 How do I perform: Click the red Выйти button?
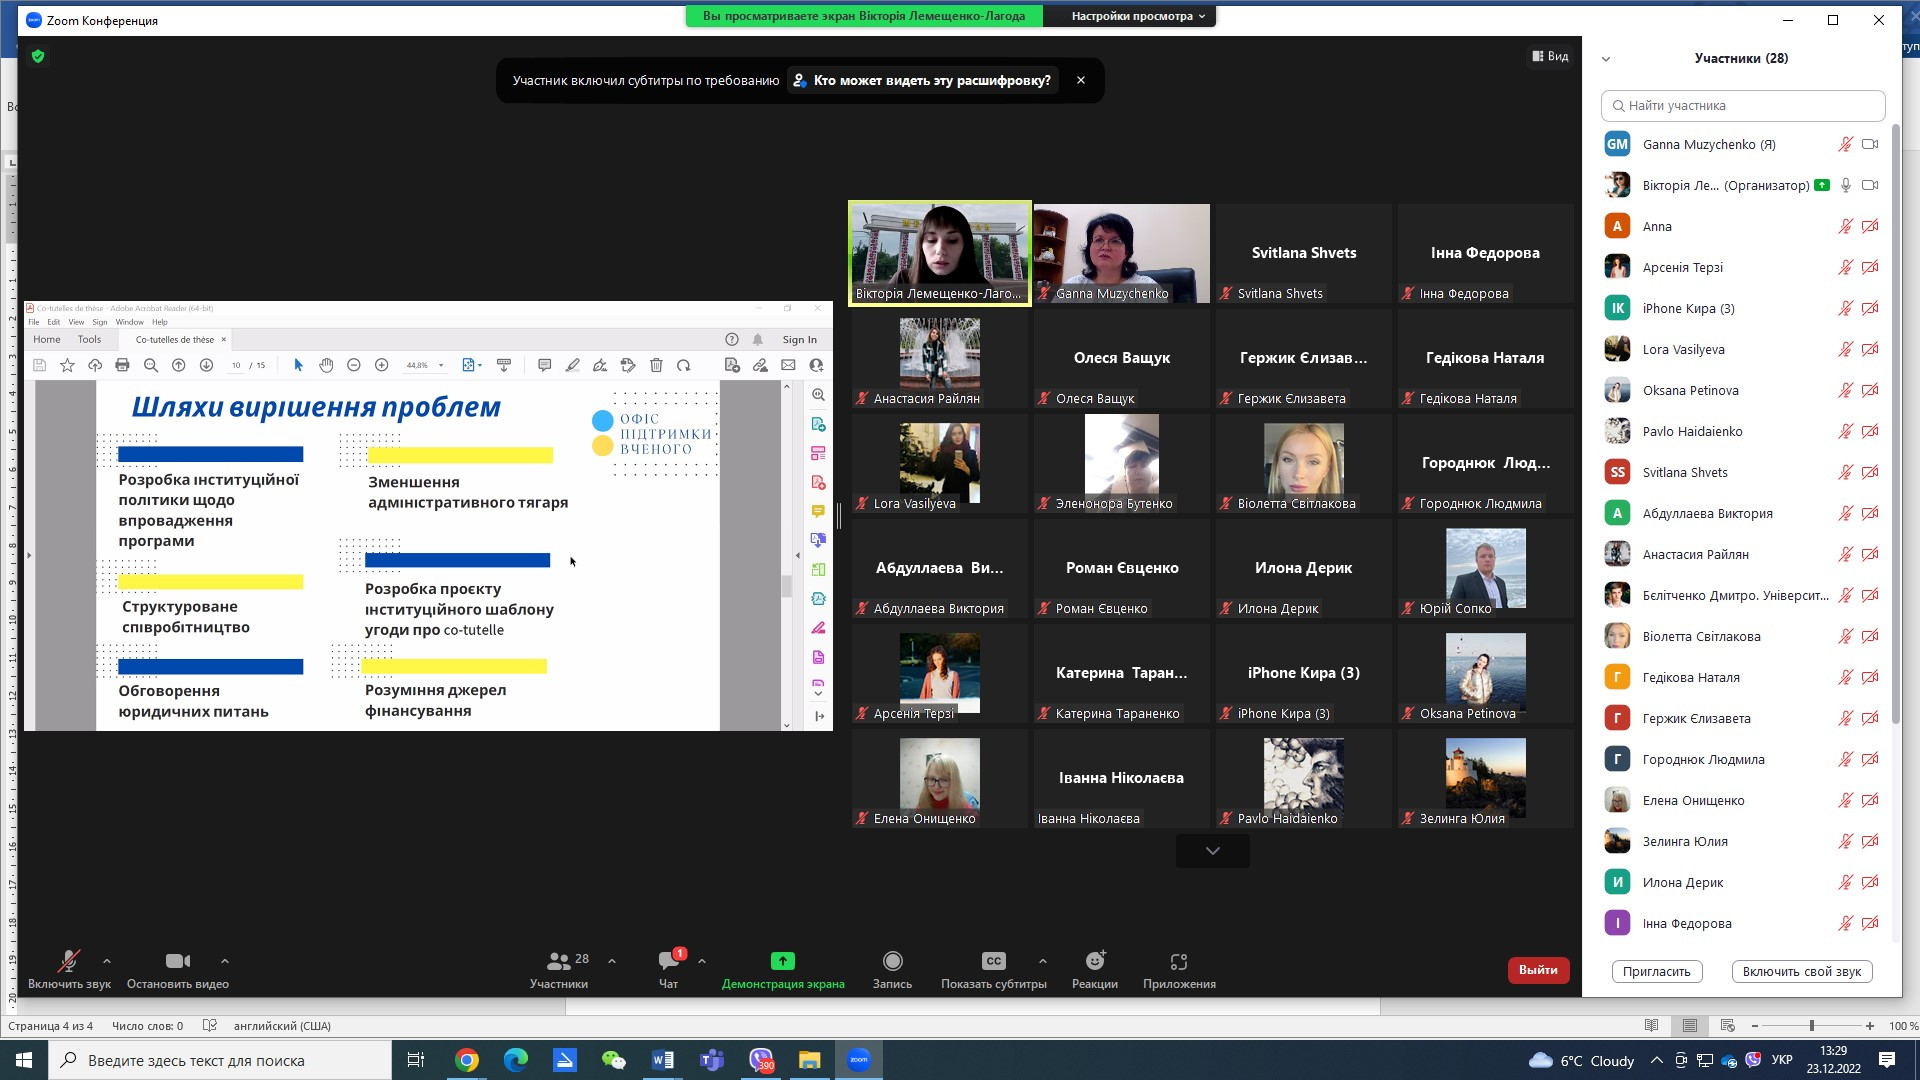point(1537,970)
